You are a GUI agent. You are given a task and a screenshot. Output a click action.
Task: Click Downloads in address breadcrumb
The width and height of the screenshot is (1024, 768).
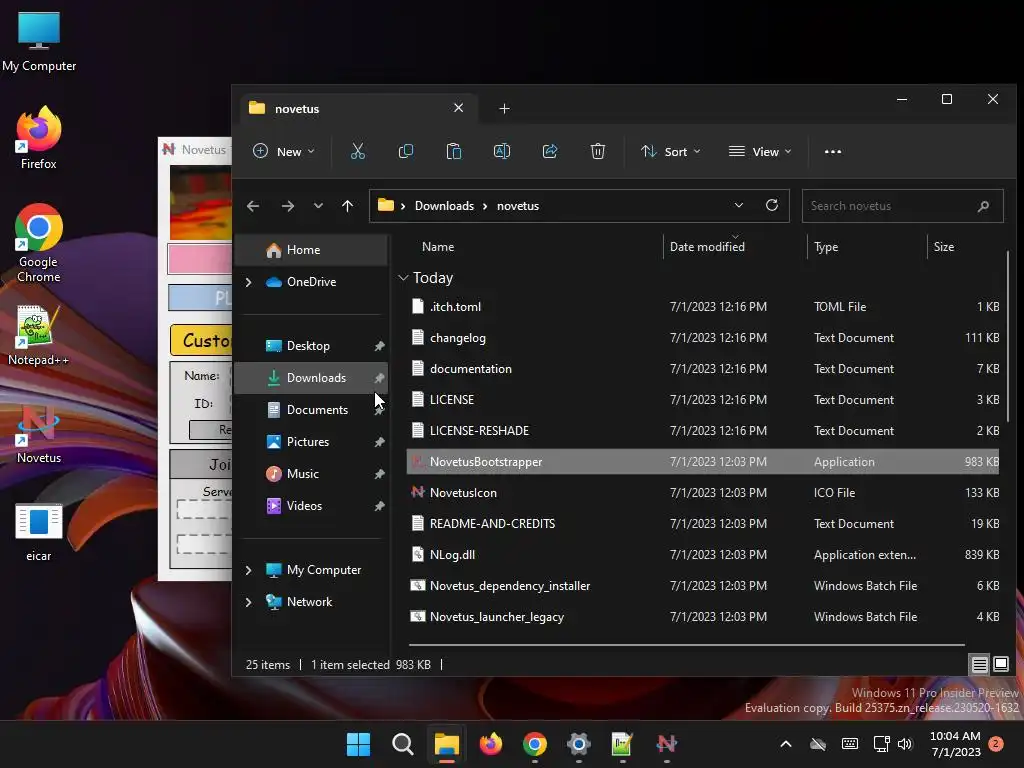(444, 206)
